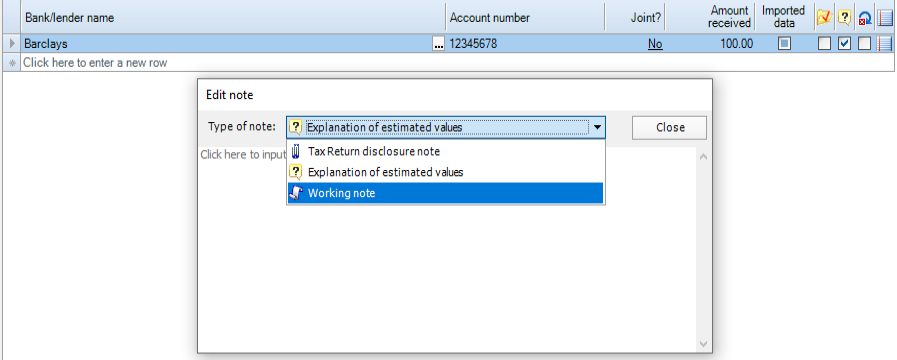
Task: Toggle Imported data checkbox for Barclays
Action: coord(784,43)
